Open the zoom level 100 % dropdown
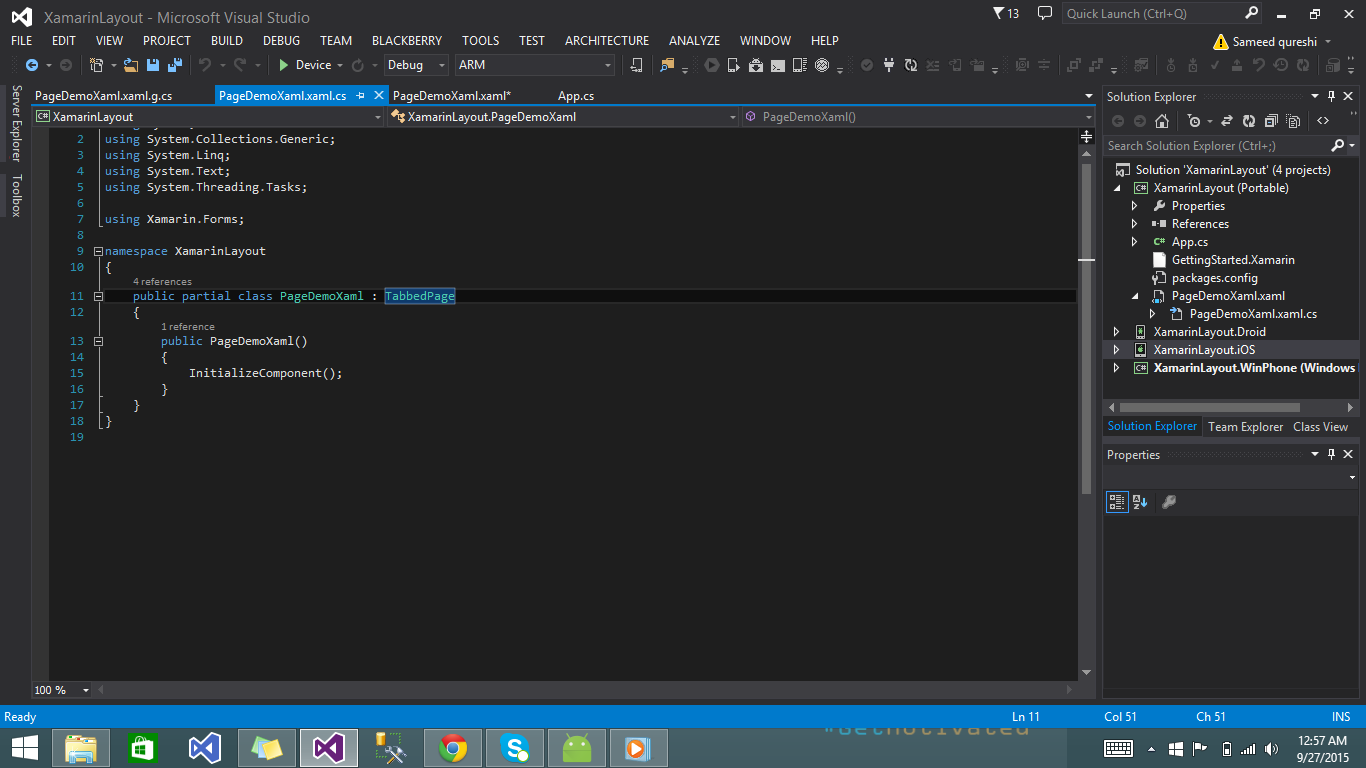This screenshot has width=1366, height=768. click(62, 690)
